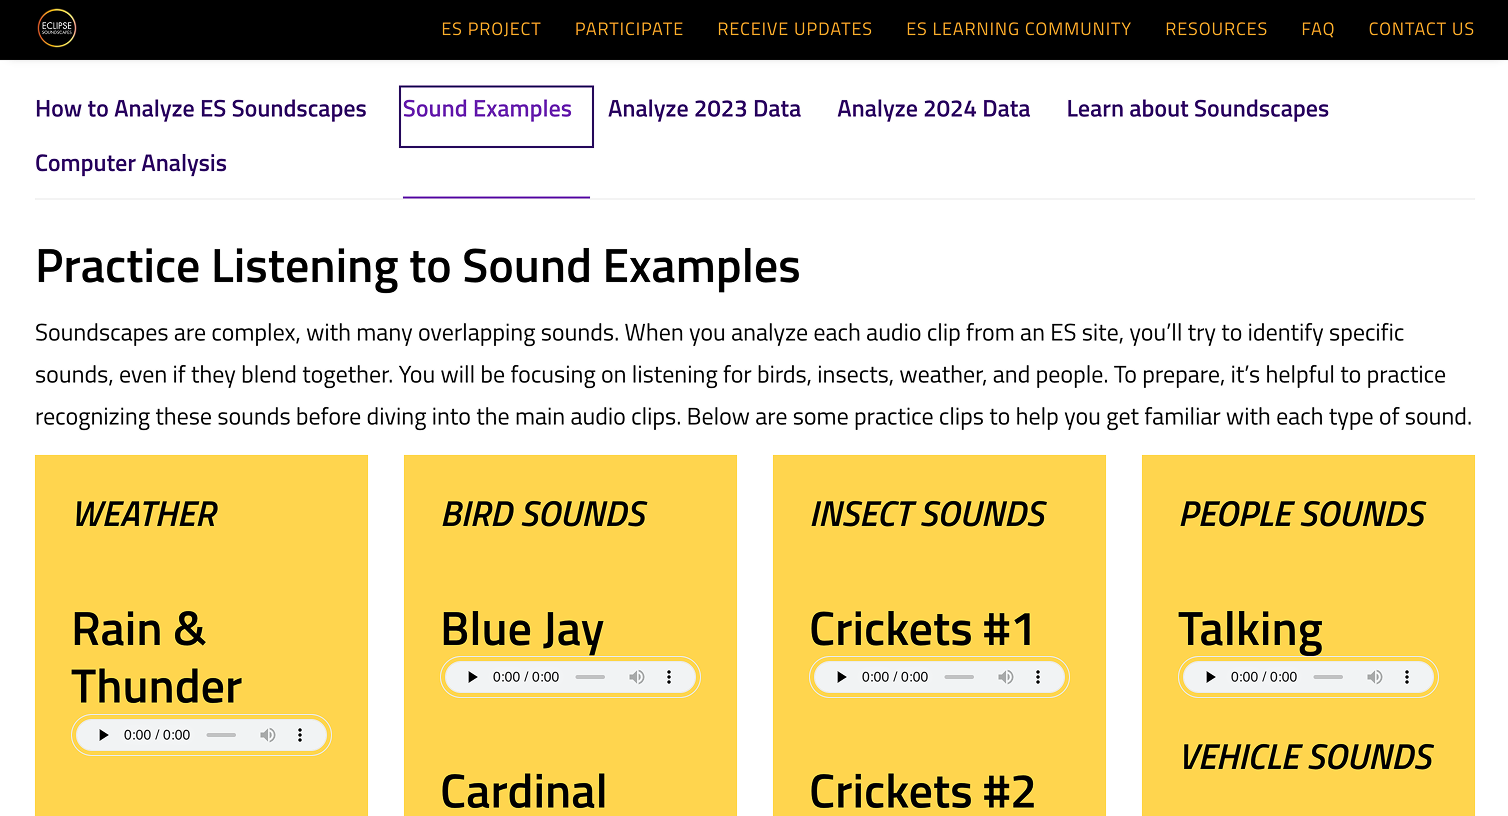Screen dimensions: 1508x816
Task: Click the PEOPLE SOUNDS category heading
Action: 1303,514
